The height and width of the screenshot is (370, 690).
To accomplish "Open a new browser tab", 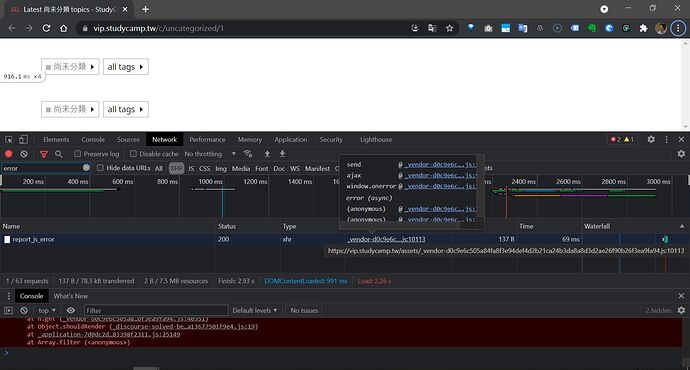I will click(x=145, y=9).
